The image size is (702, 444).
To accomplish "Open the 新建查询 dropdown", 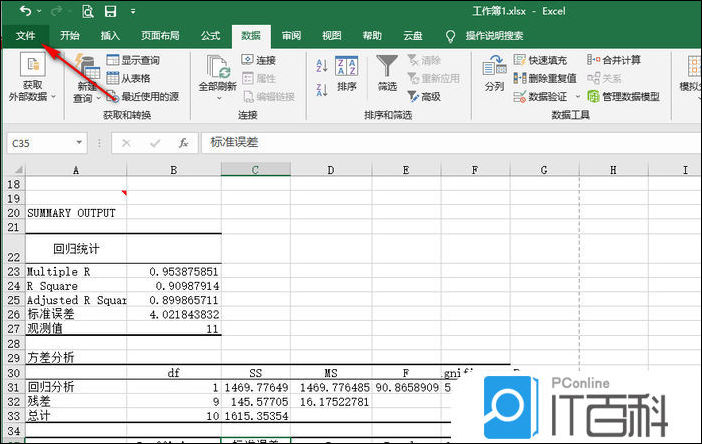I will tap(87, 79).
